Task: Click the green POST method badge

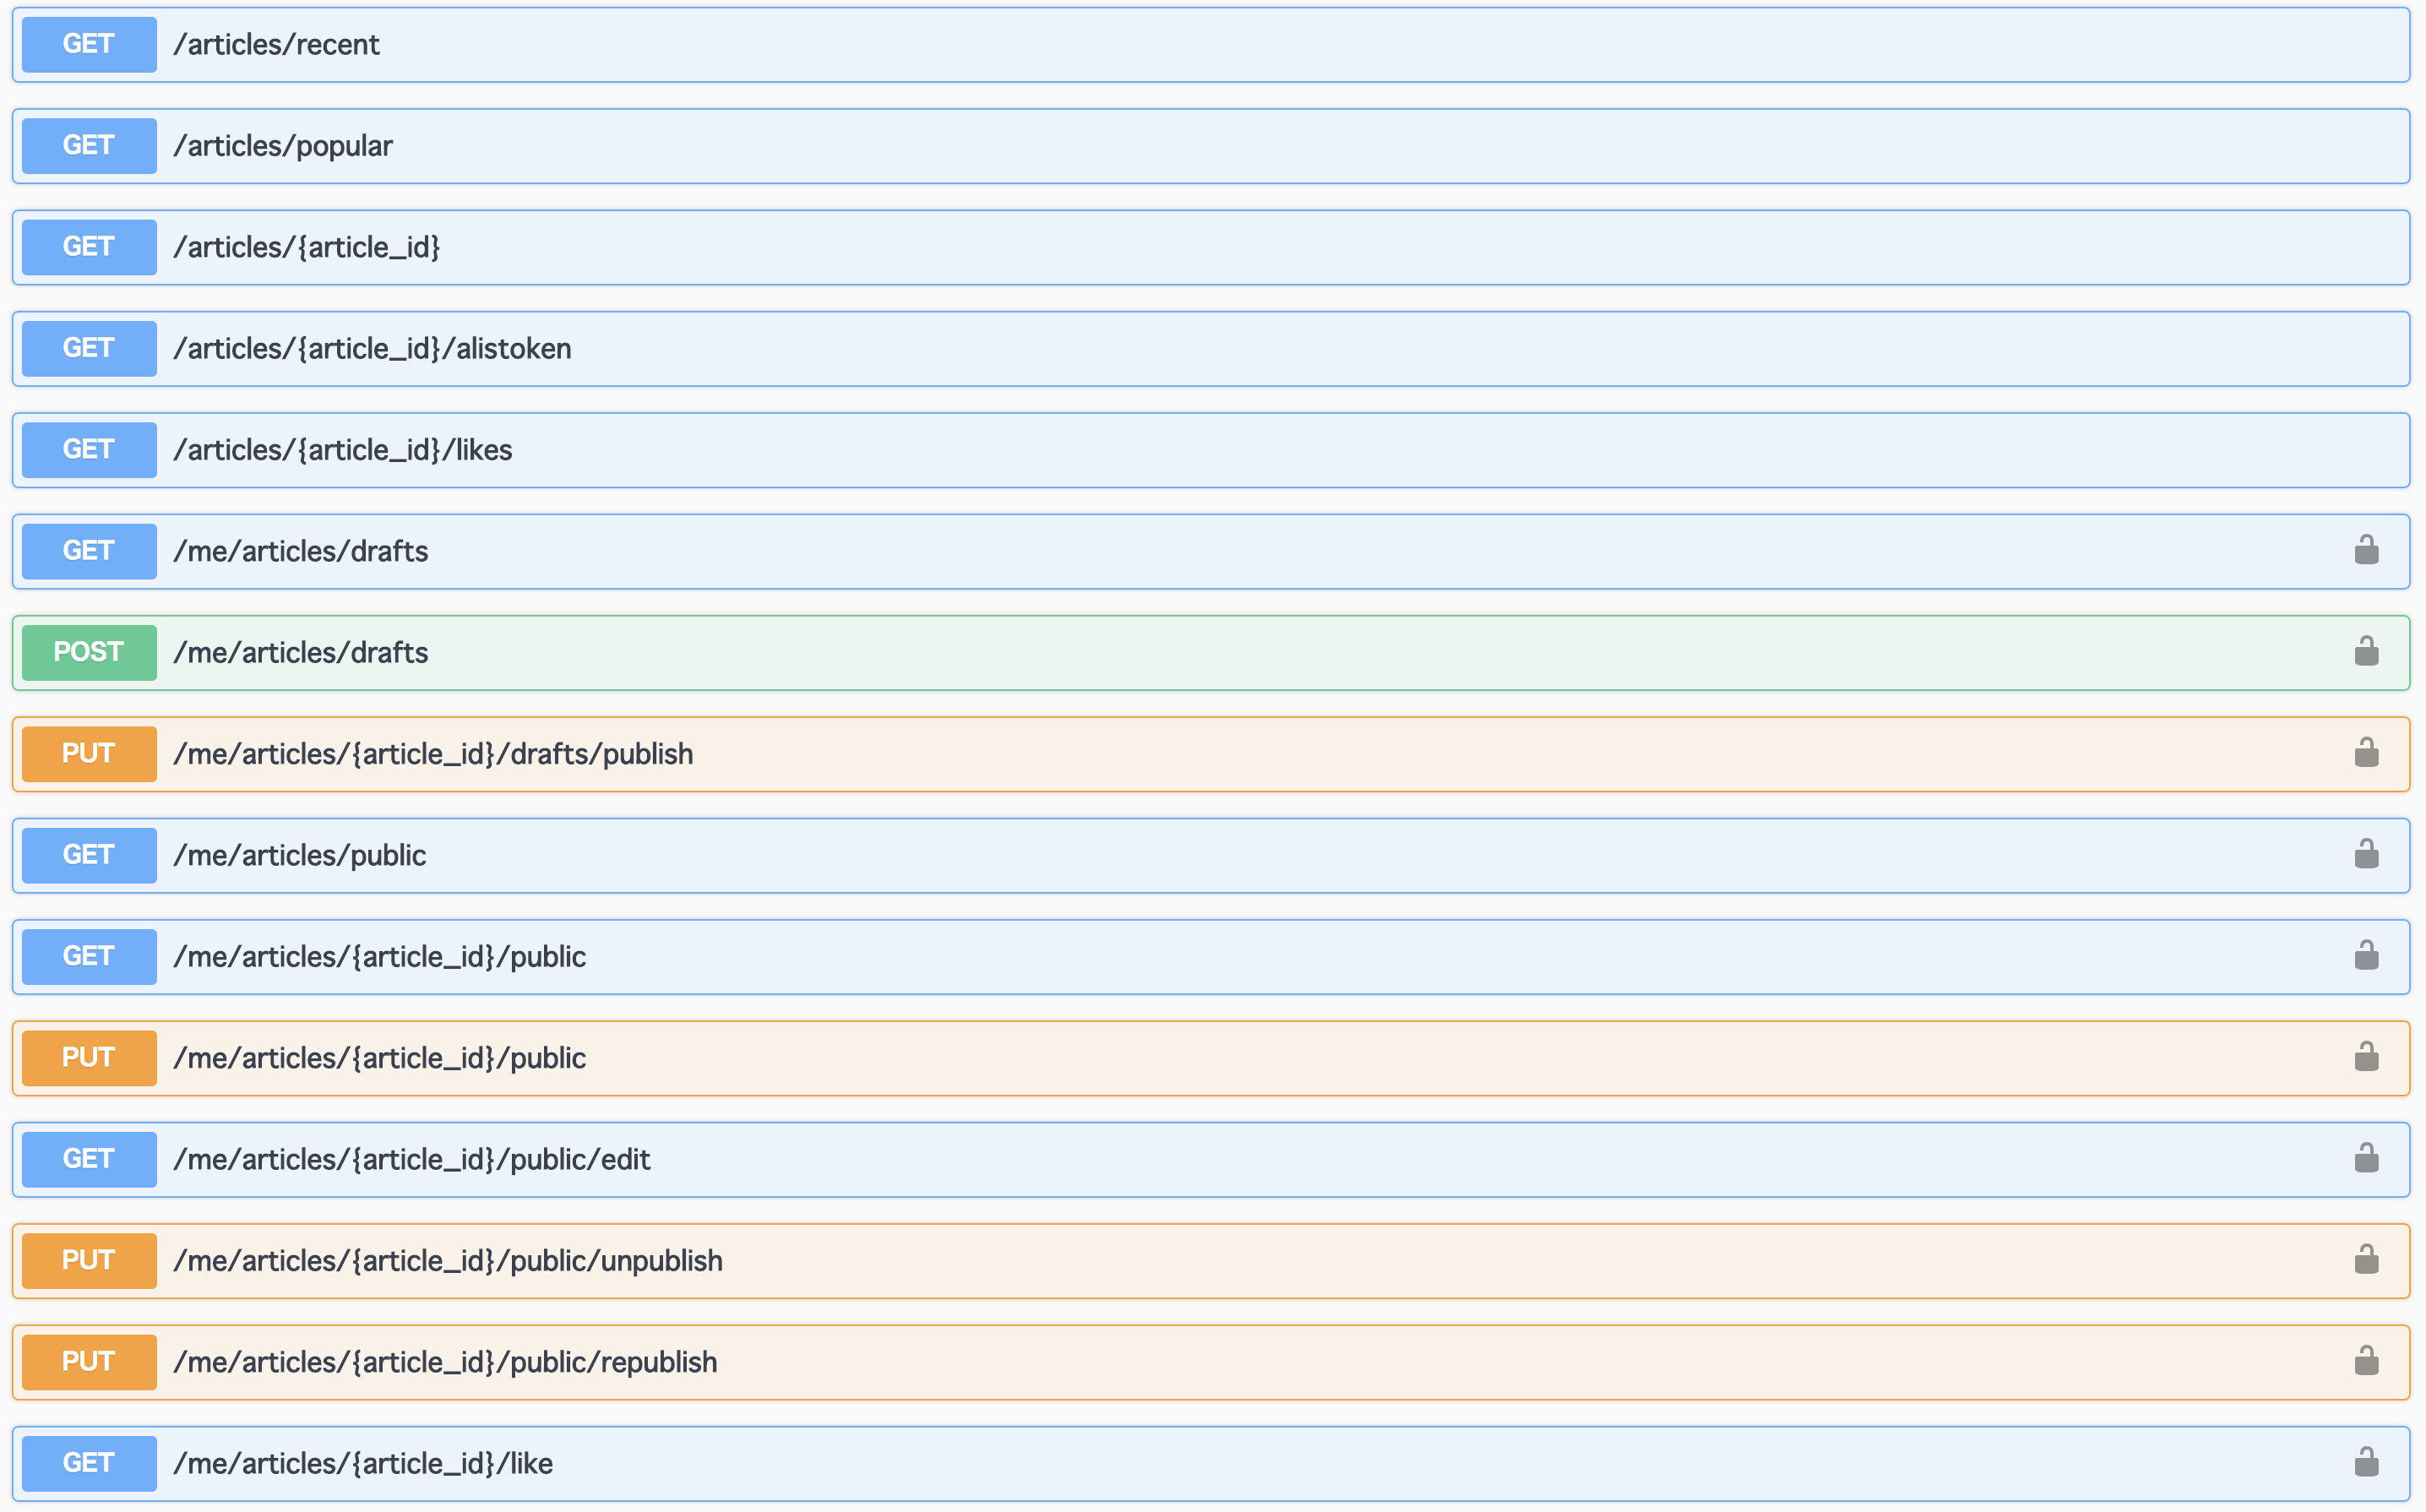Action: (x=89, y=652)
